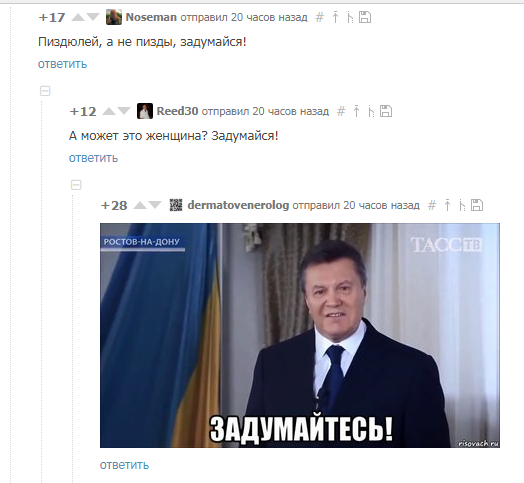This screenshot has width=524, height=483.
Task: Reply to Noseman's comment via ответить
Action: tap(62, 64)
